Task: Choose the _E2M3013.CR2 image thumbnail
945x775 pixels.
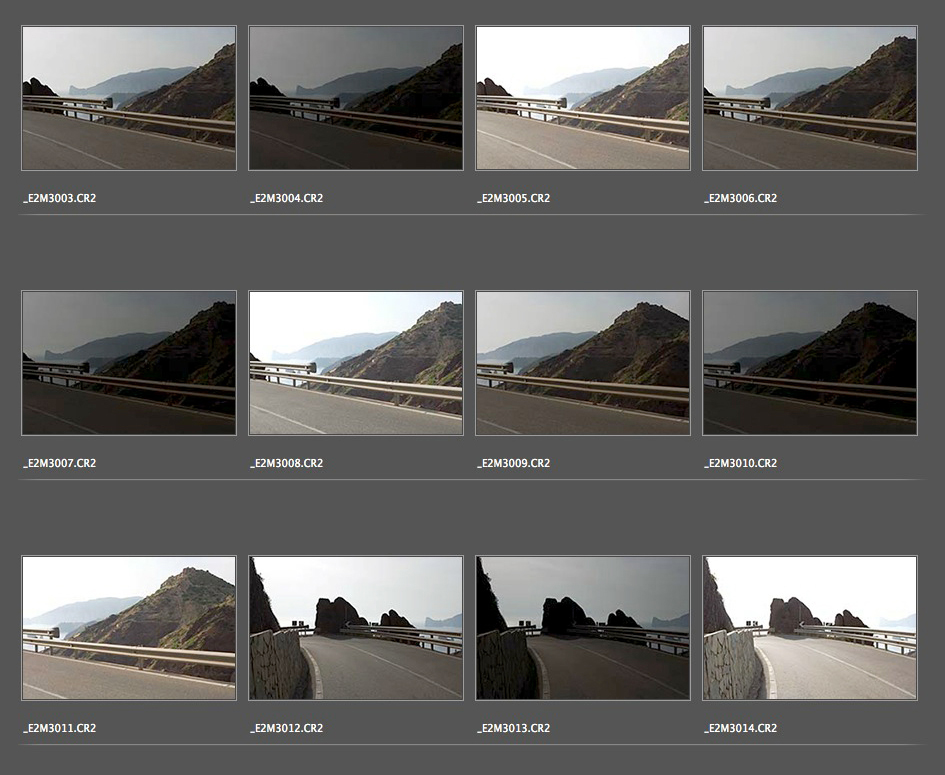Action: (583, 628)
